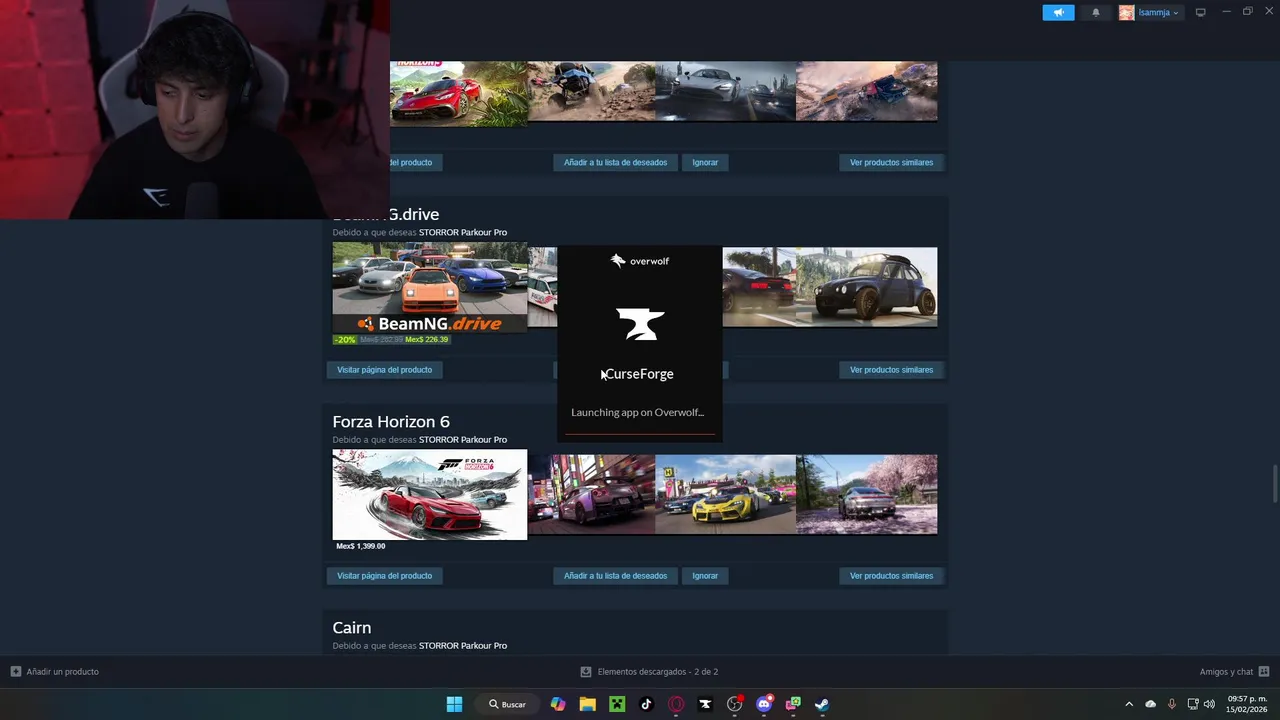Open top Forza Horizon red car capsule
Screen dimensions: 1280x720
(x=458, y=94)
